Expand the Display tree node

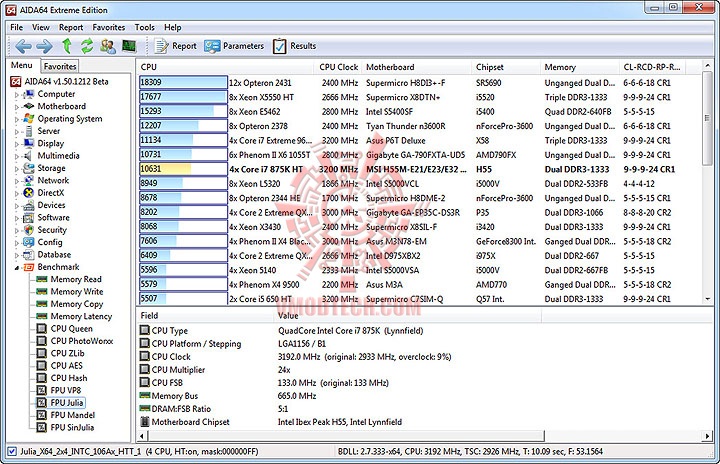point(17,144)
